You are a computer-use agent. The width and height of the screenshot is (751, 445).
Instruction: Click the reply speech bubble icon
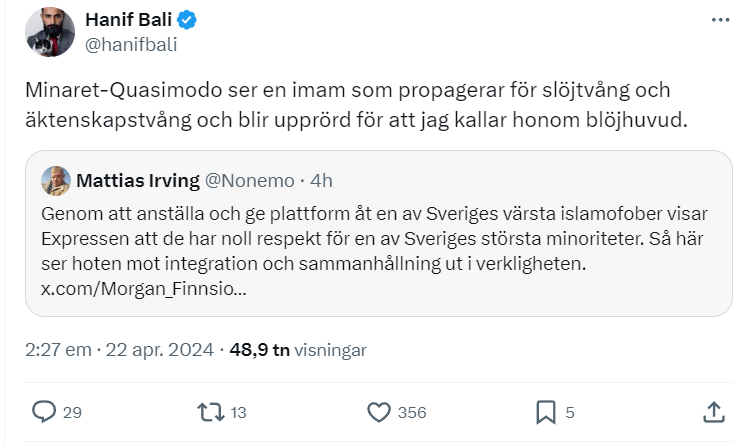click(44, 412)
